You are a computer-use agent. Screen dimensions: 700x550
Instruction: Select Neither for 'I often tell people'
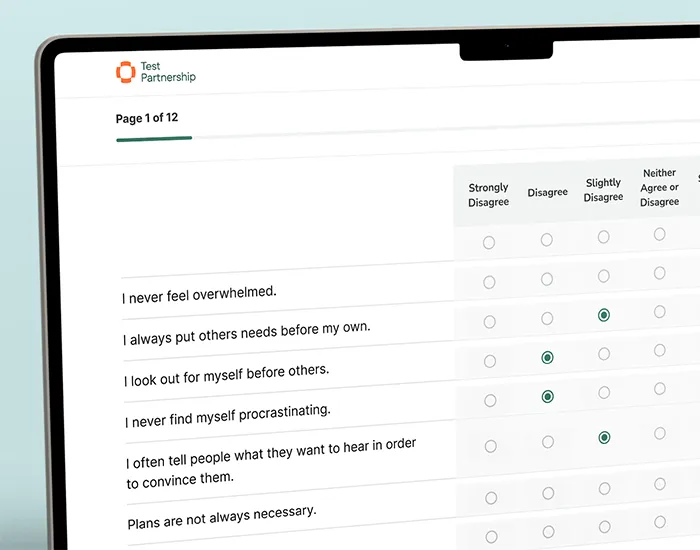pyautogui.click(x=660, y=433)
